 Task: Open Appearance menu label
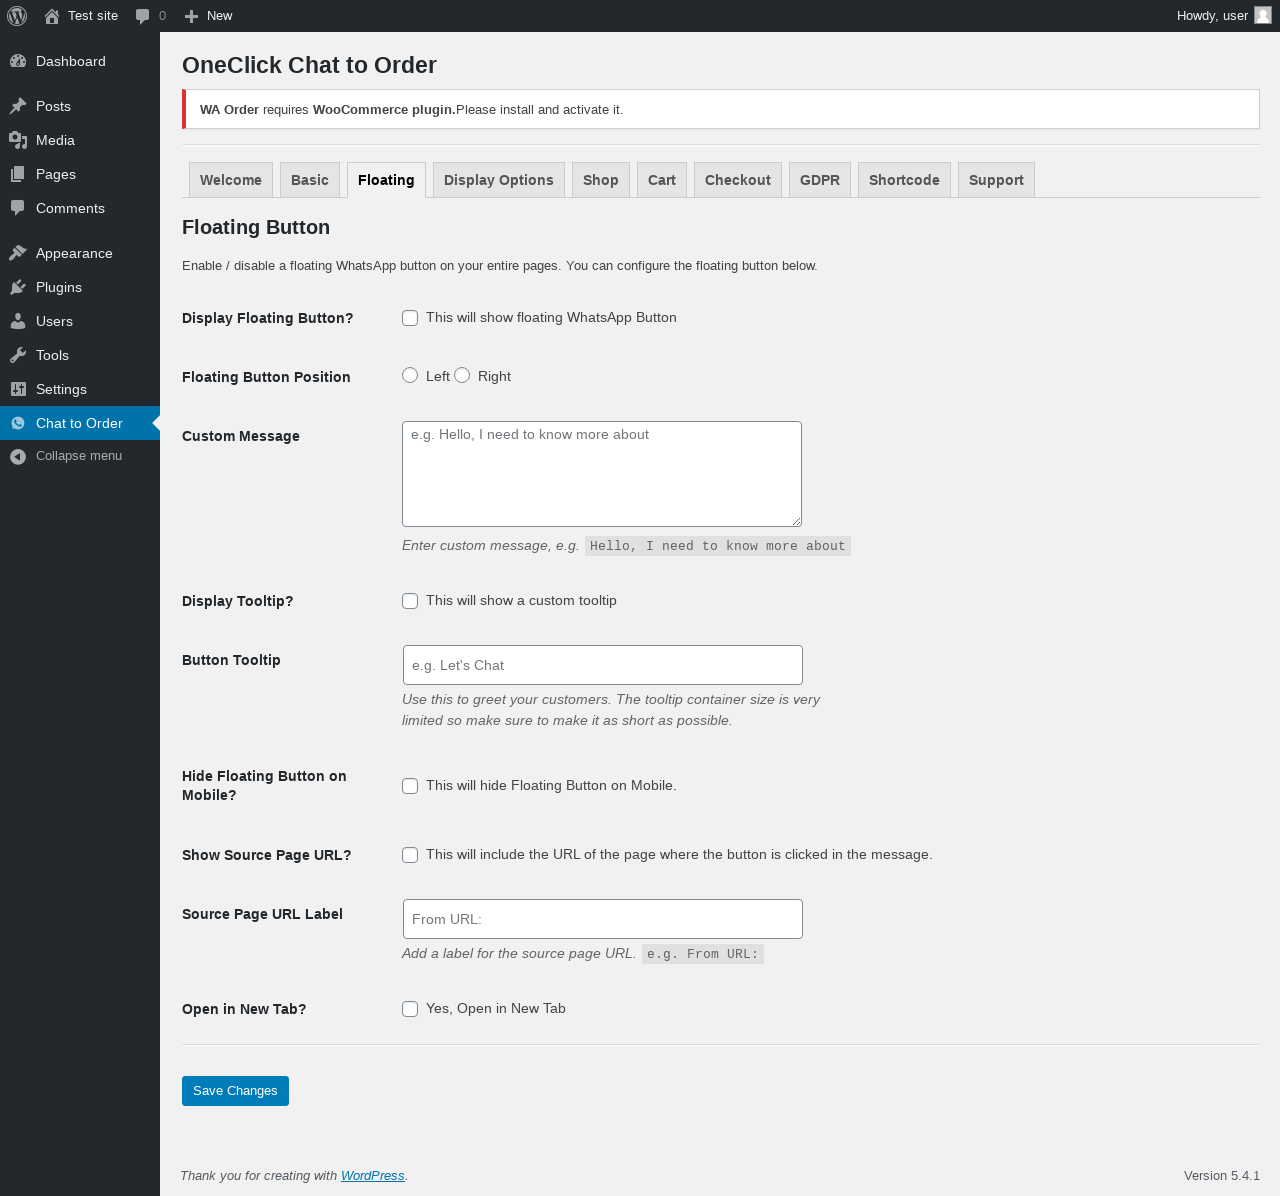point(74,253)
